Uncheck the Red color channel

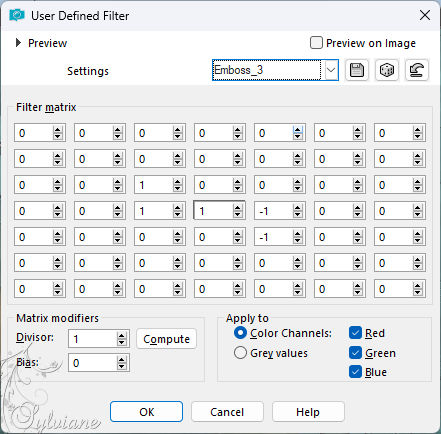(x=355, y=333)
